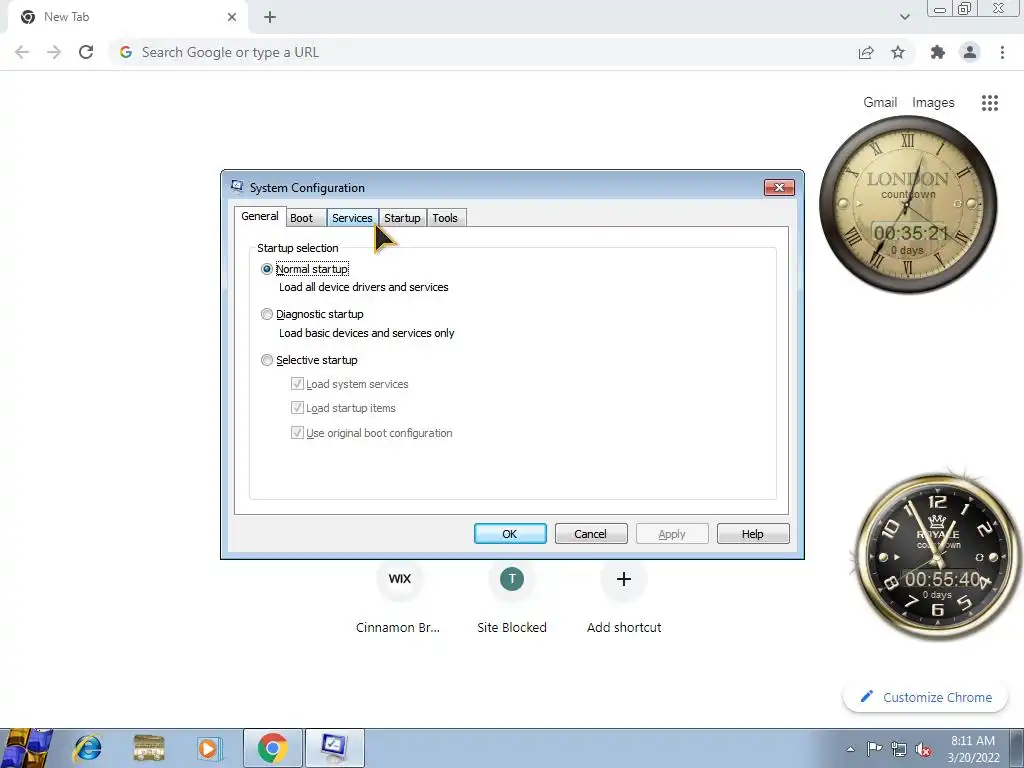Open the Tools tab
This screenshot has height=768, width=1024.
445,218
